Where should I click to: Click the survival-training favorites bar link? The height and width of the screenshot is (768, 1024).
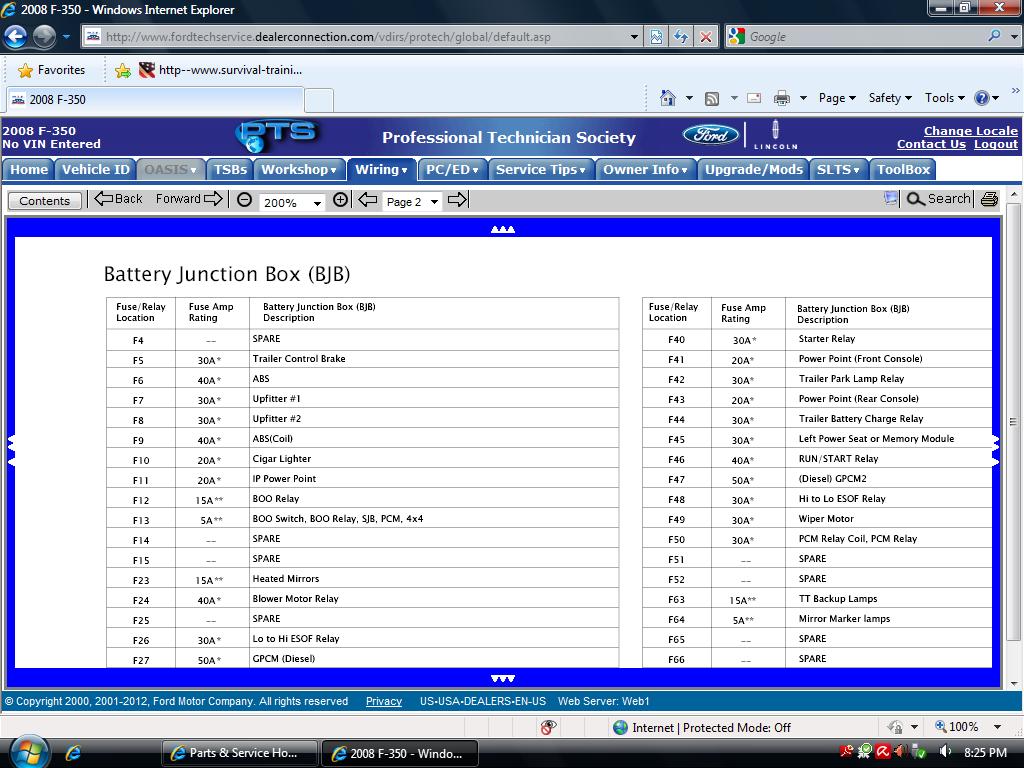(x=220, y=70)
